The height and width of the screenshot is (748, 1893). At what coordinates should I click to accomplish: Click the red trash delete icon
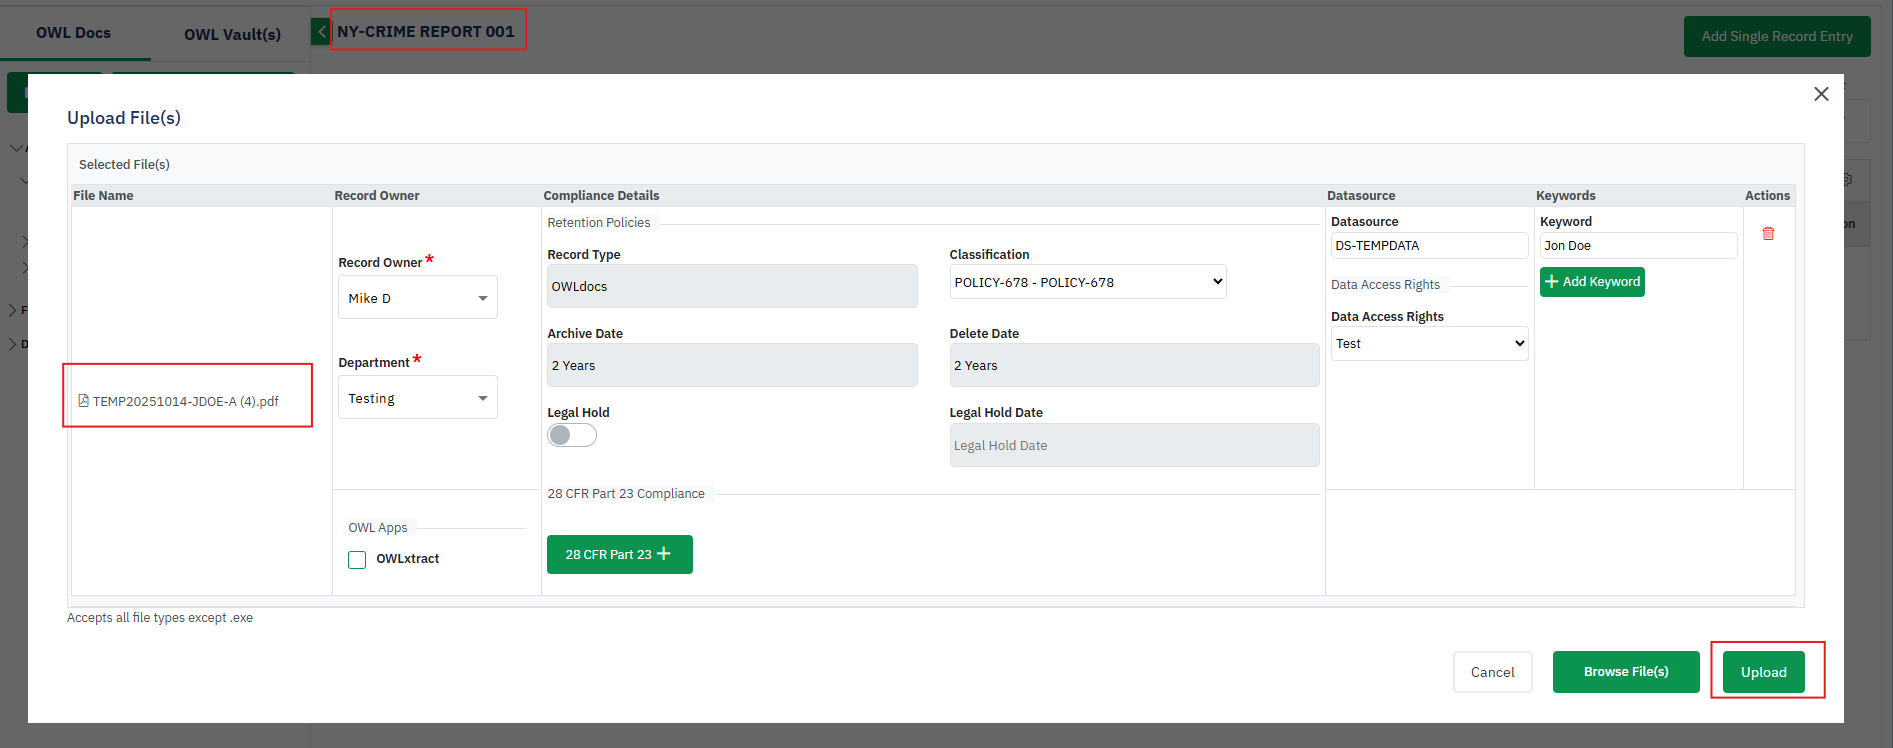[1768, 233]
